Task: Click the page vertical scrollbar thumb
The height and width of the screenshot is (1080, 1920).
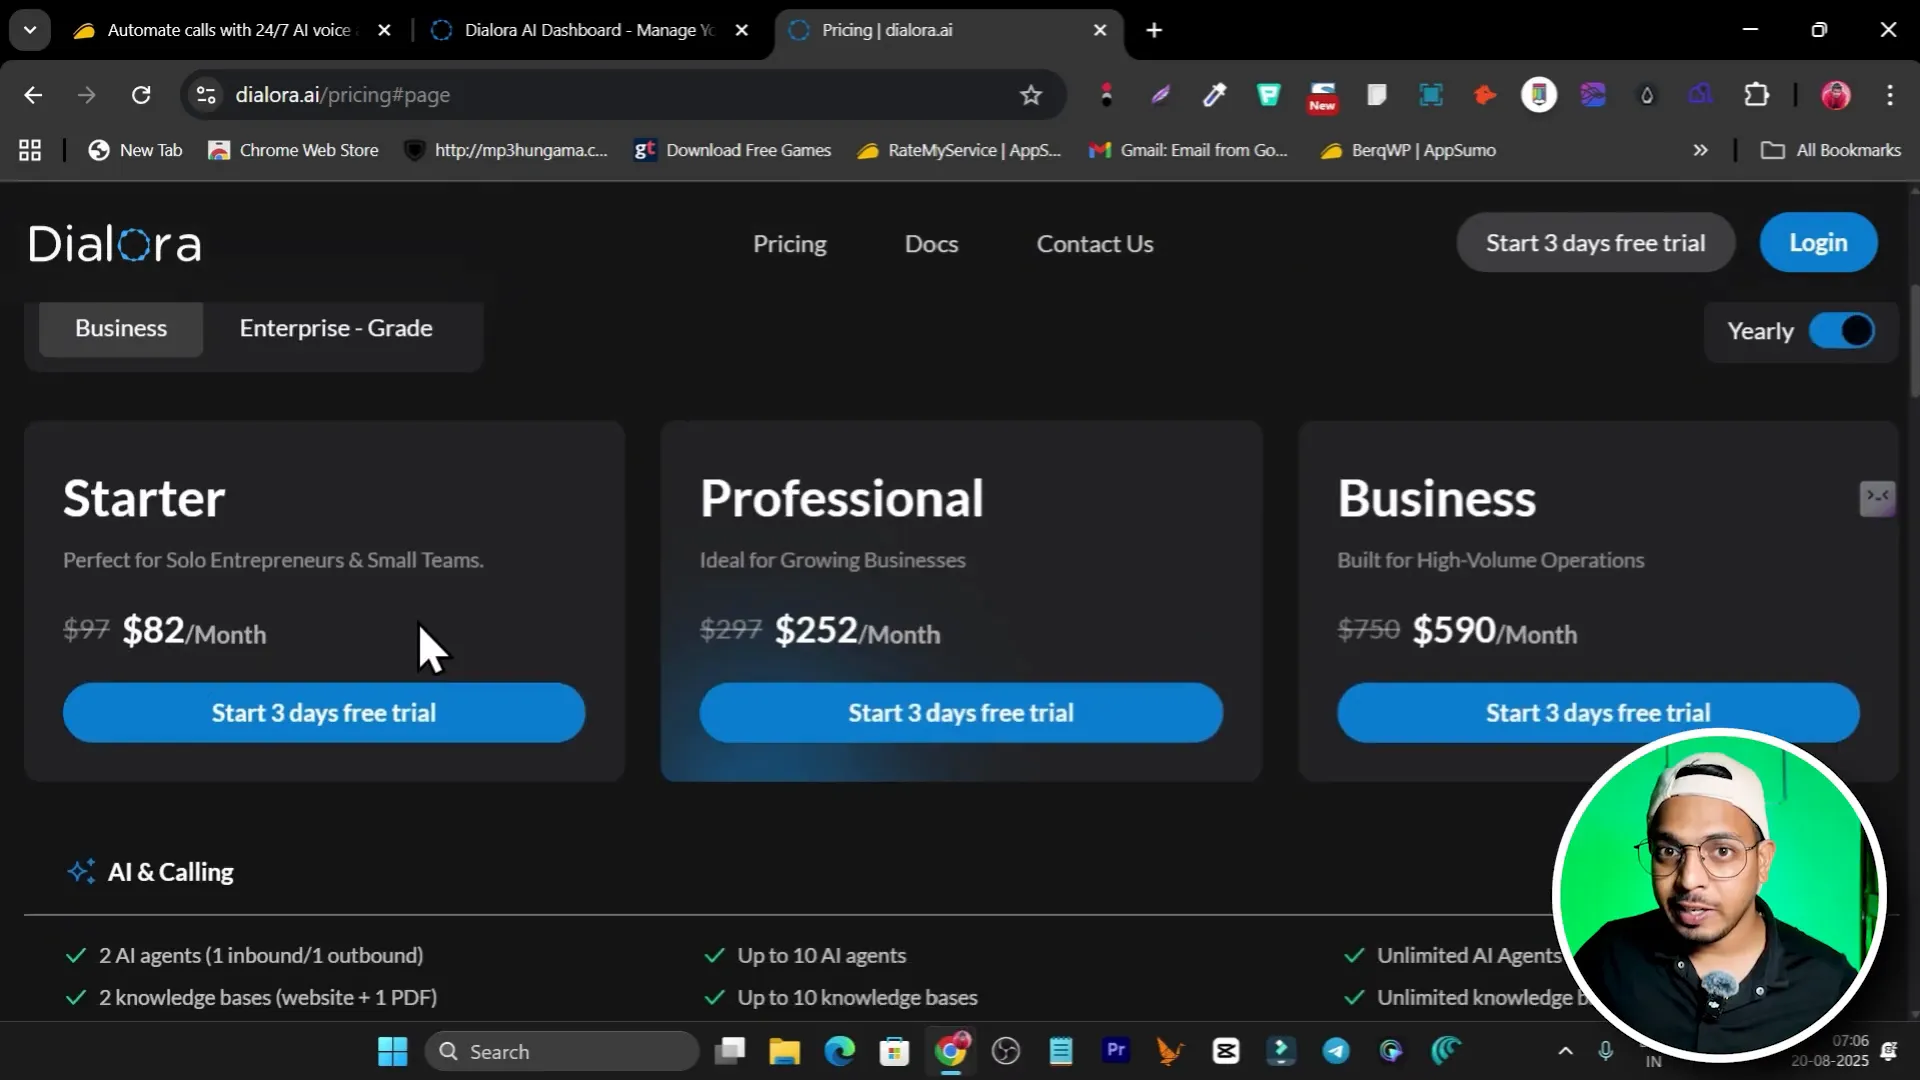Action: [1914, 340]
